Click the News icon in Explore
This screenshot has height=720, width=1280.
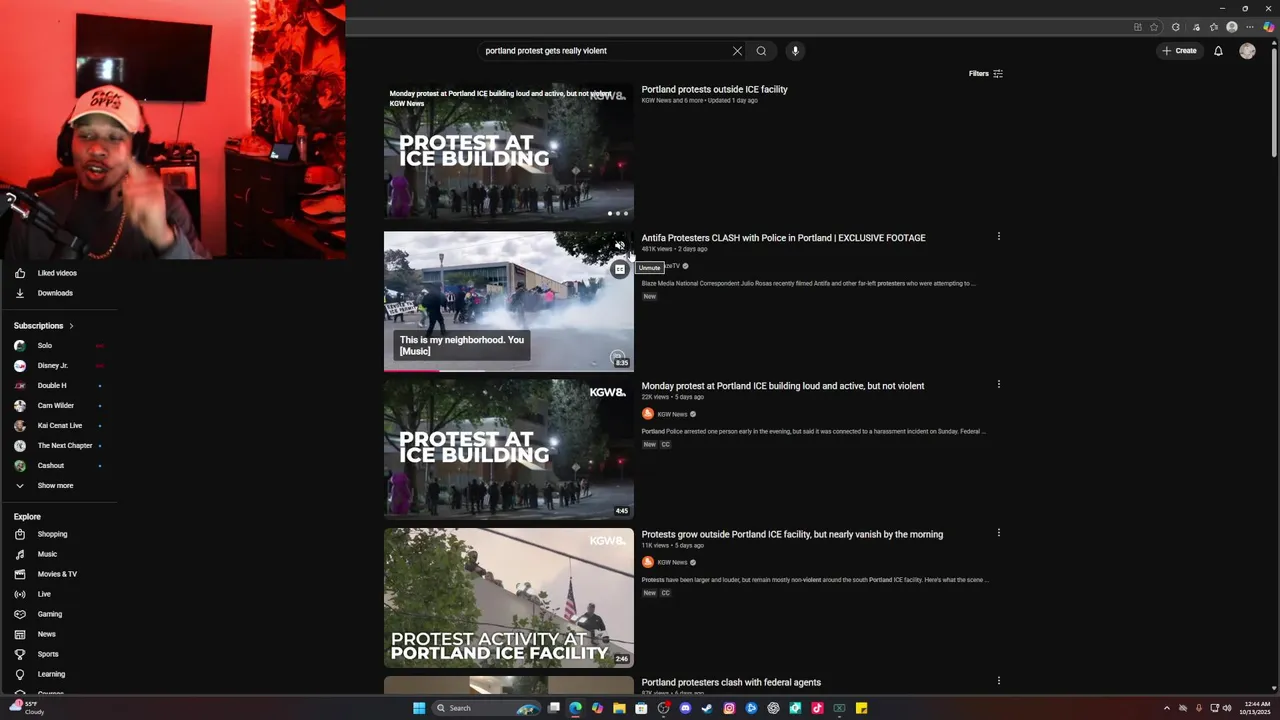pos(19,634)
